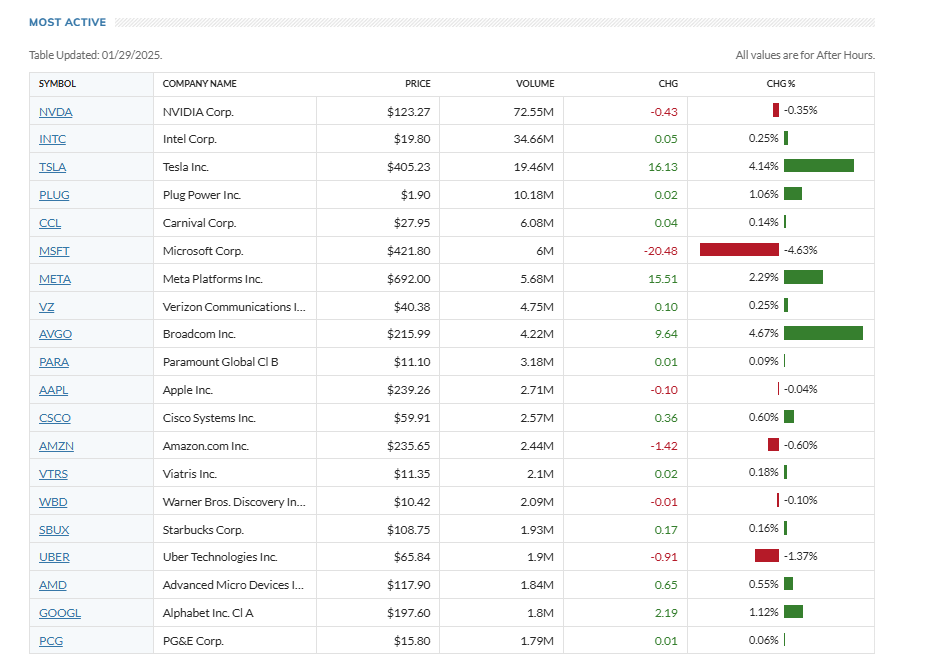Click Microsoft's red change percentage bar
This screenshot has height=667, width=928.
(x=739, y=250)
